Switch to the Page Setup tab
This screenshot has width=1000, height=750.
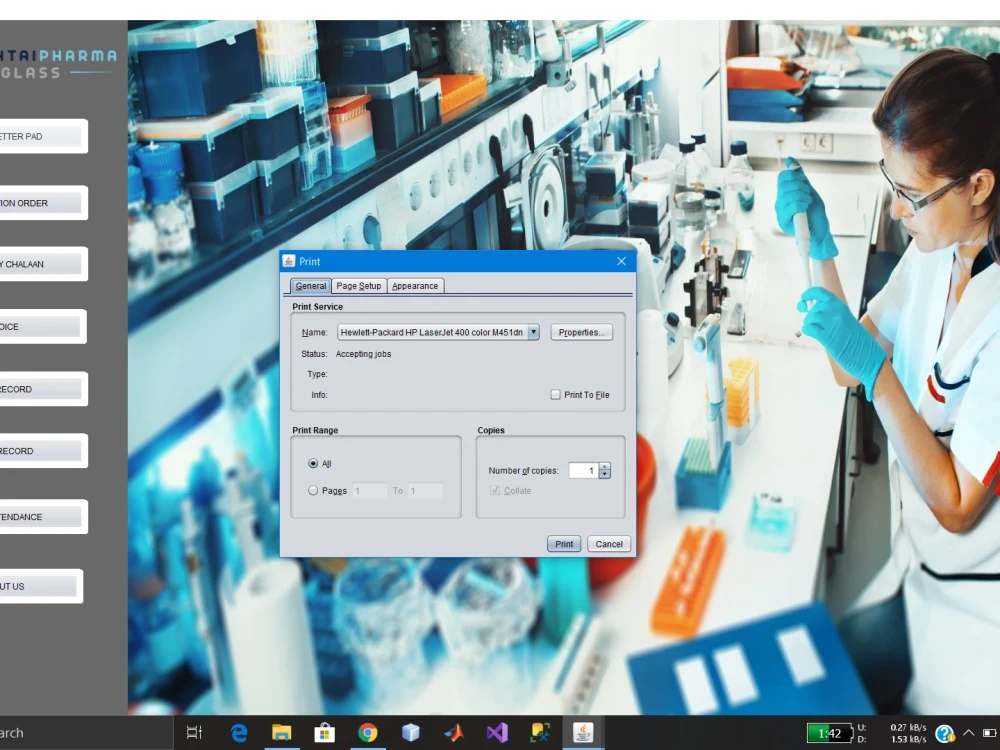tap(358, 285)
